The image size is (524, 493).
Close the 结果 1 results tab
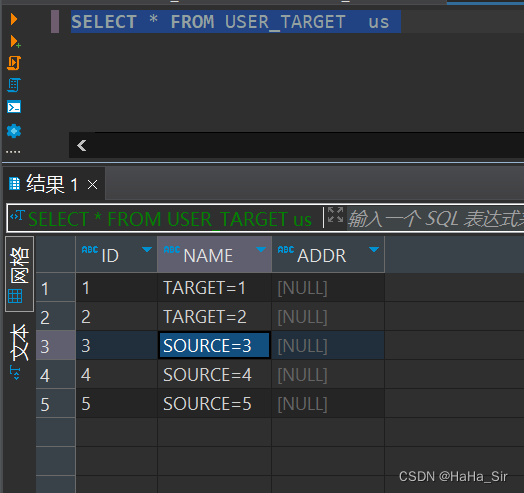93,184
